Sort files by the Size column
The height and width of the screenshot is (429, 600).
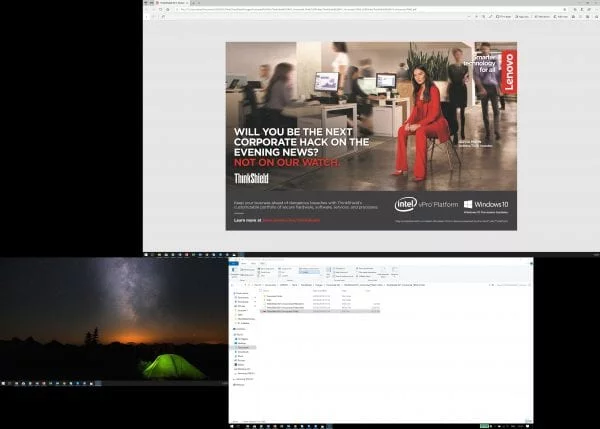click(x=368, y=291)
